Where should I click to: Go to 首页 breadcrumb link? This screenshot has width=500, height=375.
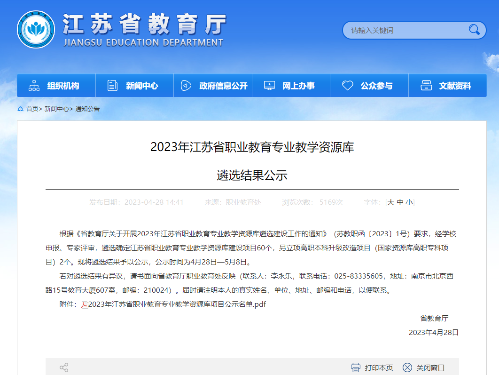coord(32,109)
